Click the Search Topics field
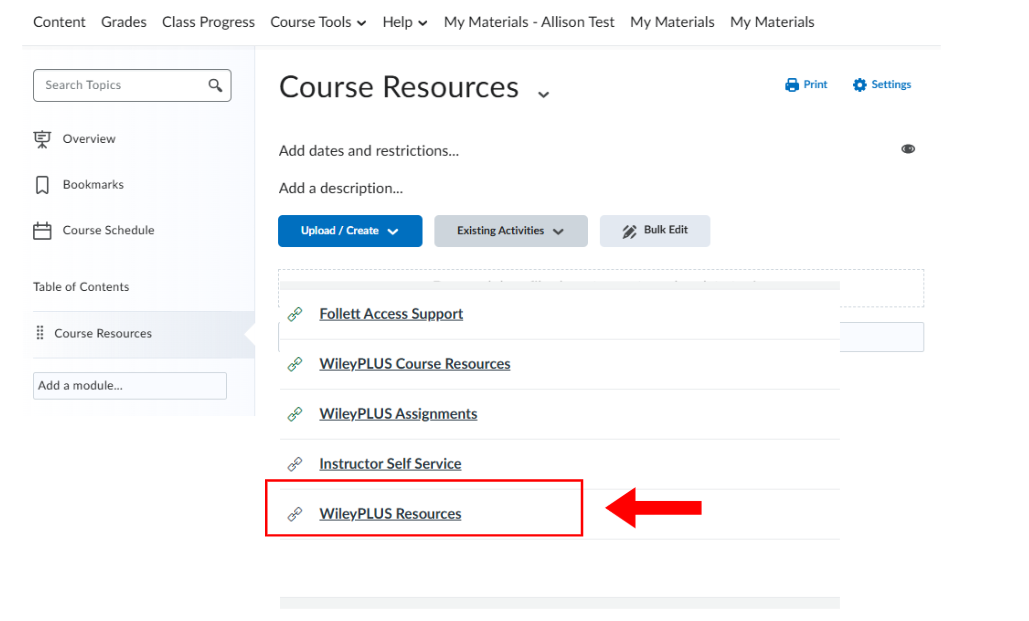Image resolution: width=1029 pixels, height=621 pixels. 132,85
